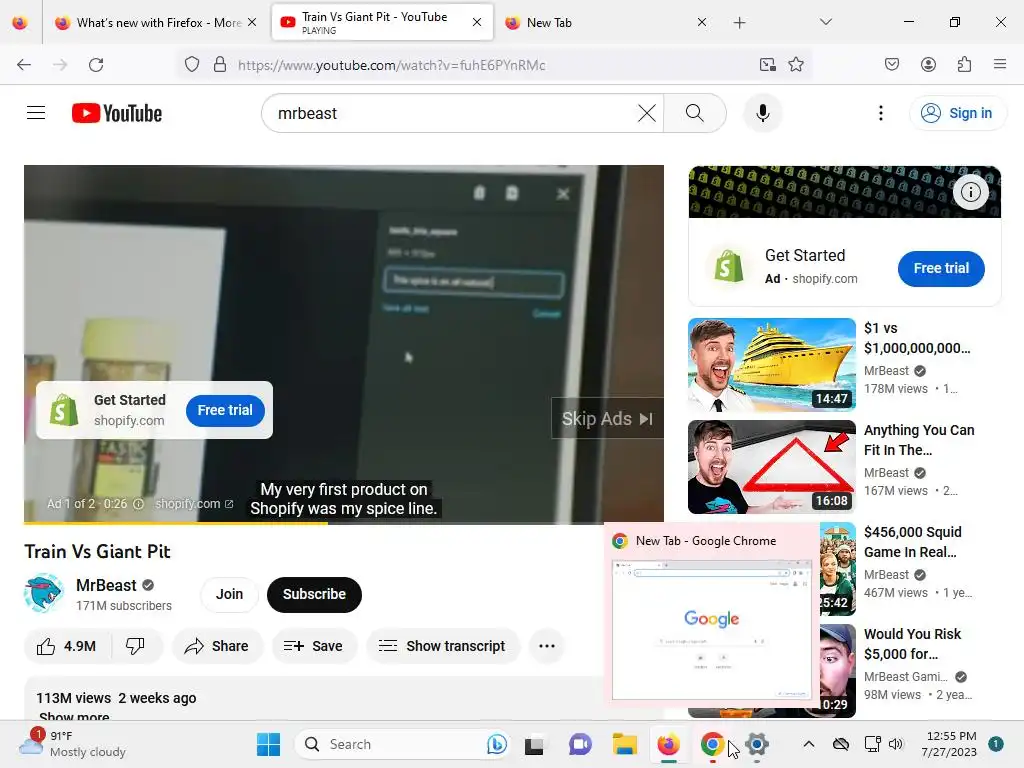Image resolution: width=1024 pixels, height=768 pixels.
Task: Switch to What's new with Firefox tab
Action: [155, 23]
